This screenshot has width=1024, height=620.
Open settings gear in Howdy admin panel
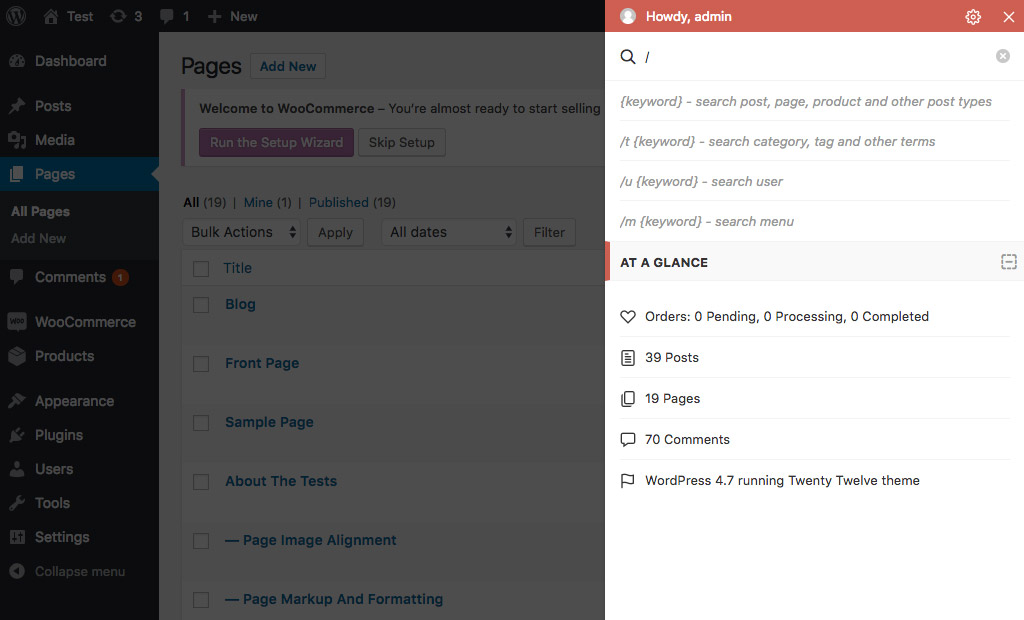click(973, 17)
